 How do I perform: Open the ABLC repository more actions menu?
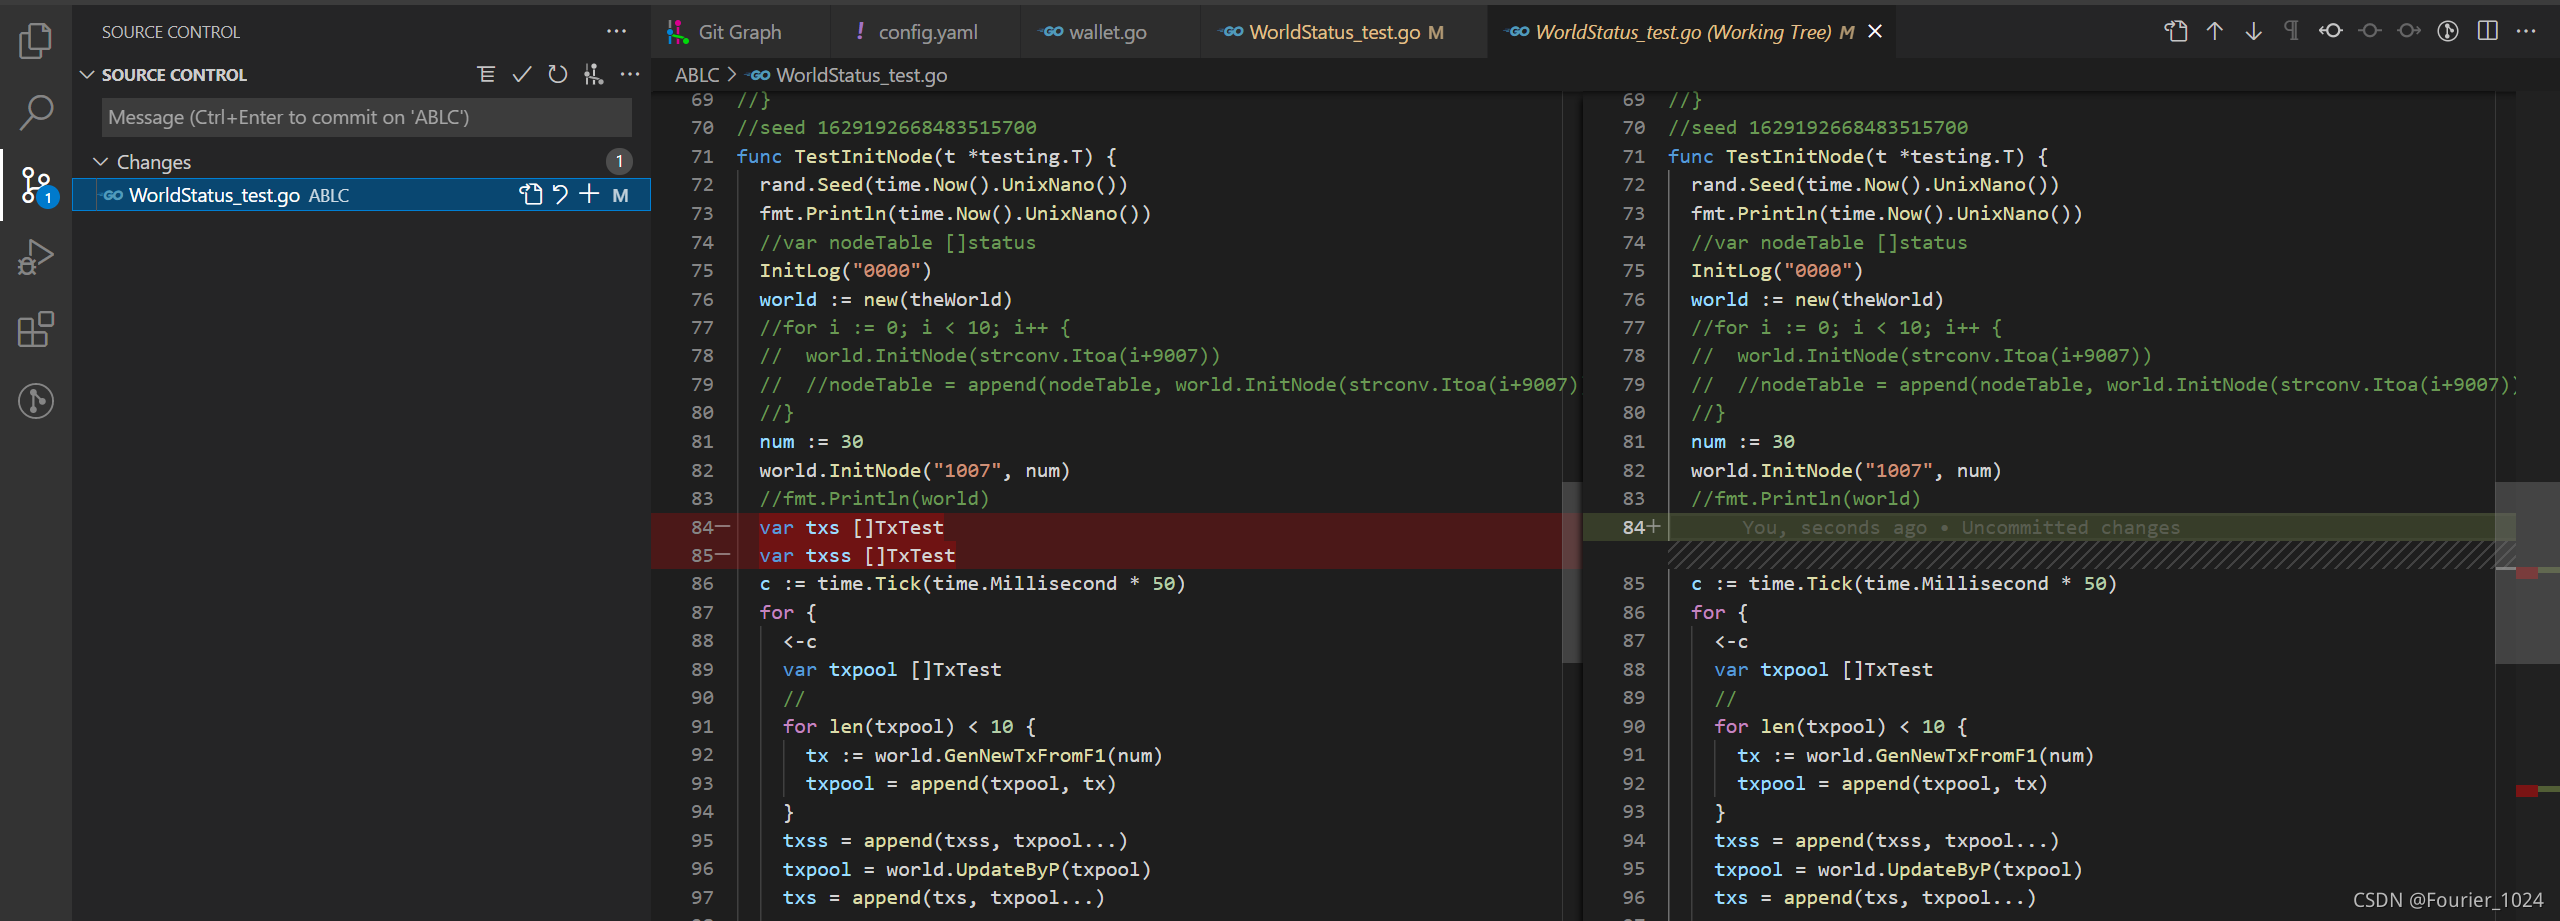[630, 75]
